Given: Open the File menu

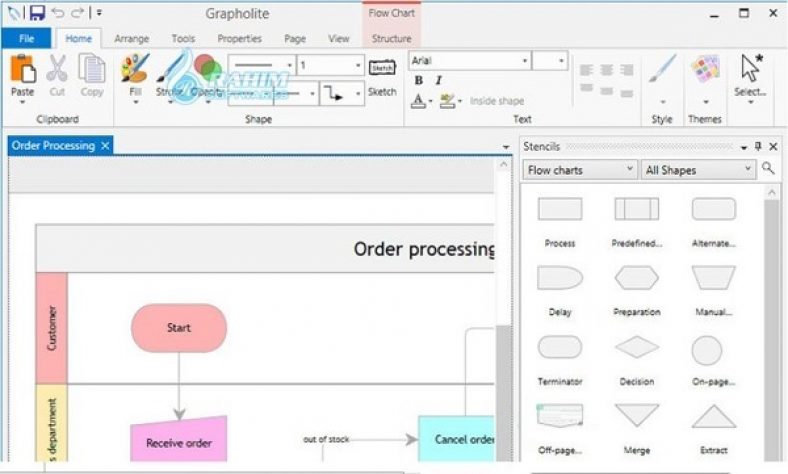Looking at the screenshot, I should tap(26, 38).
